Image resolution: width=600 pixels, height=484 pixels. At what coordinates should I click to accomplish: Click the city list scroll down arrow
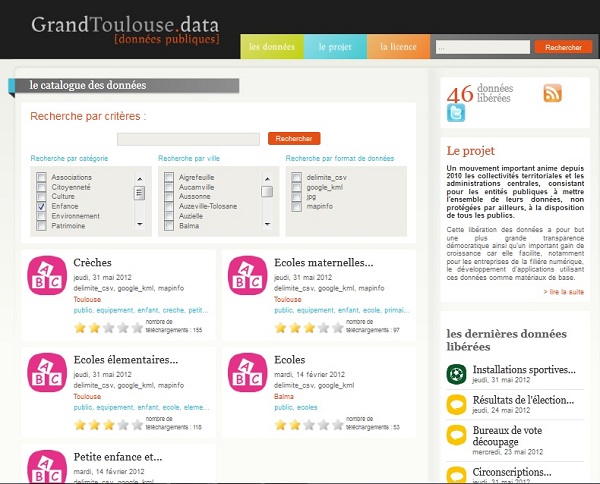click(x=267, y=224)
